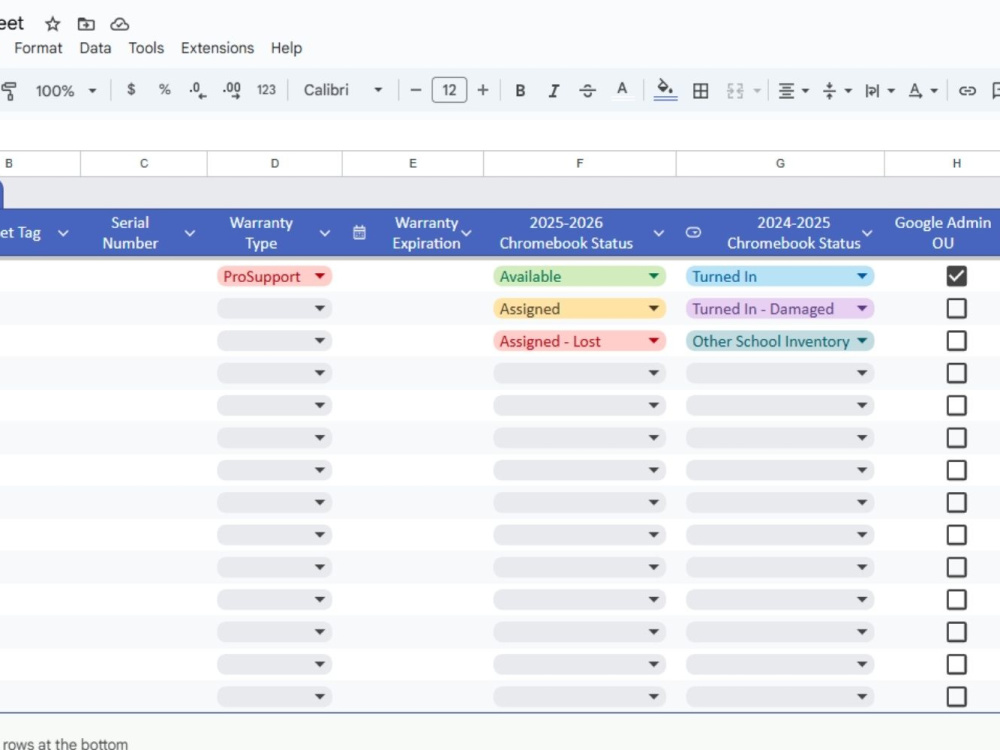Screen dimensions: 1000x750
Task: Open the text color picker
Action: pos(622,90)
